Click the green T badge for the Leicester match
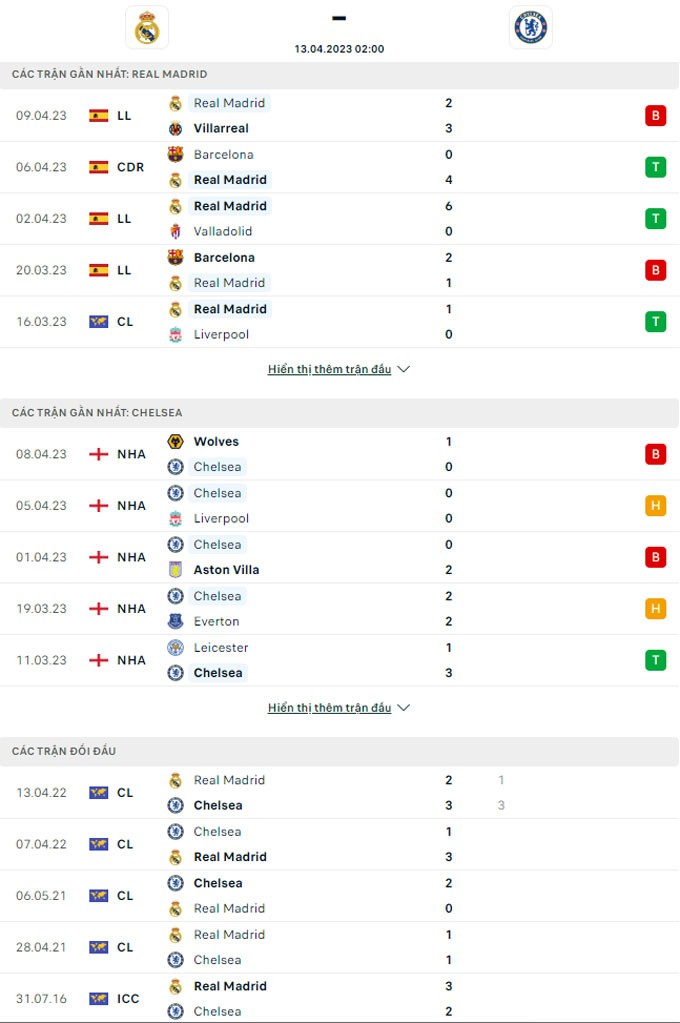 pos(655,660)
